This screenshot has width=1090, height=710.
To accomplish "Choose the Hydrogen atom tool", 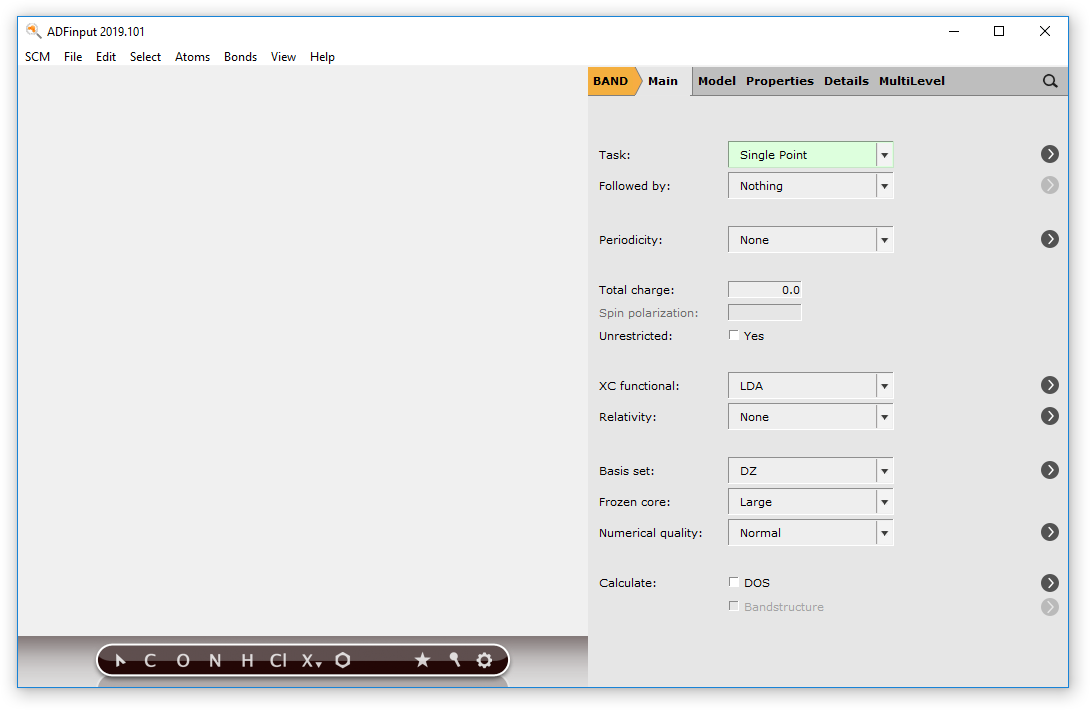I will pyautogui.click(x=245, y=660).
